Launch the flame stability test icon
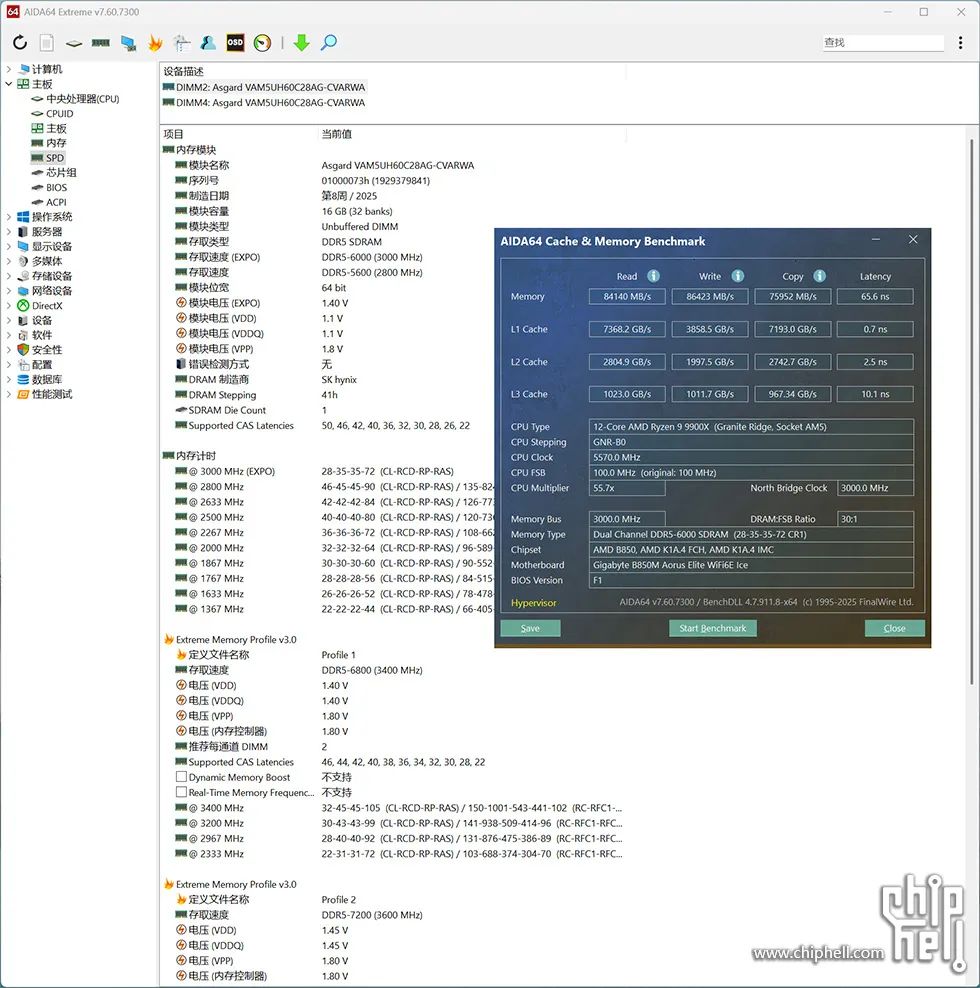The image size is (980, 988). click(x=155, y=42)
